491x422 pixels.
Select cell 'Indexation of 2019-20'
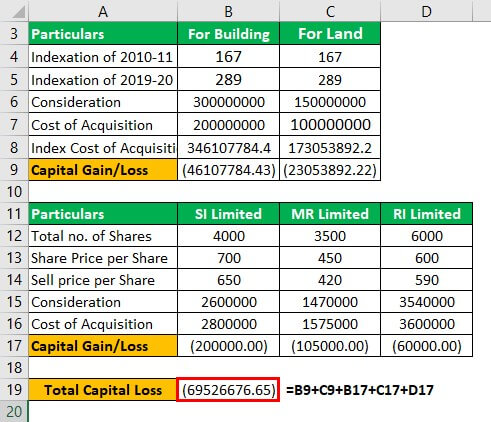103,79
